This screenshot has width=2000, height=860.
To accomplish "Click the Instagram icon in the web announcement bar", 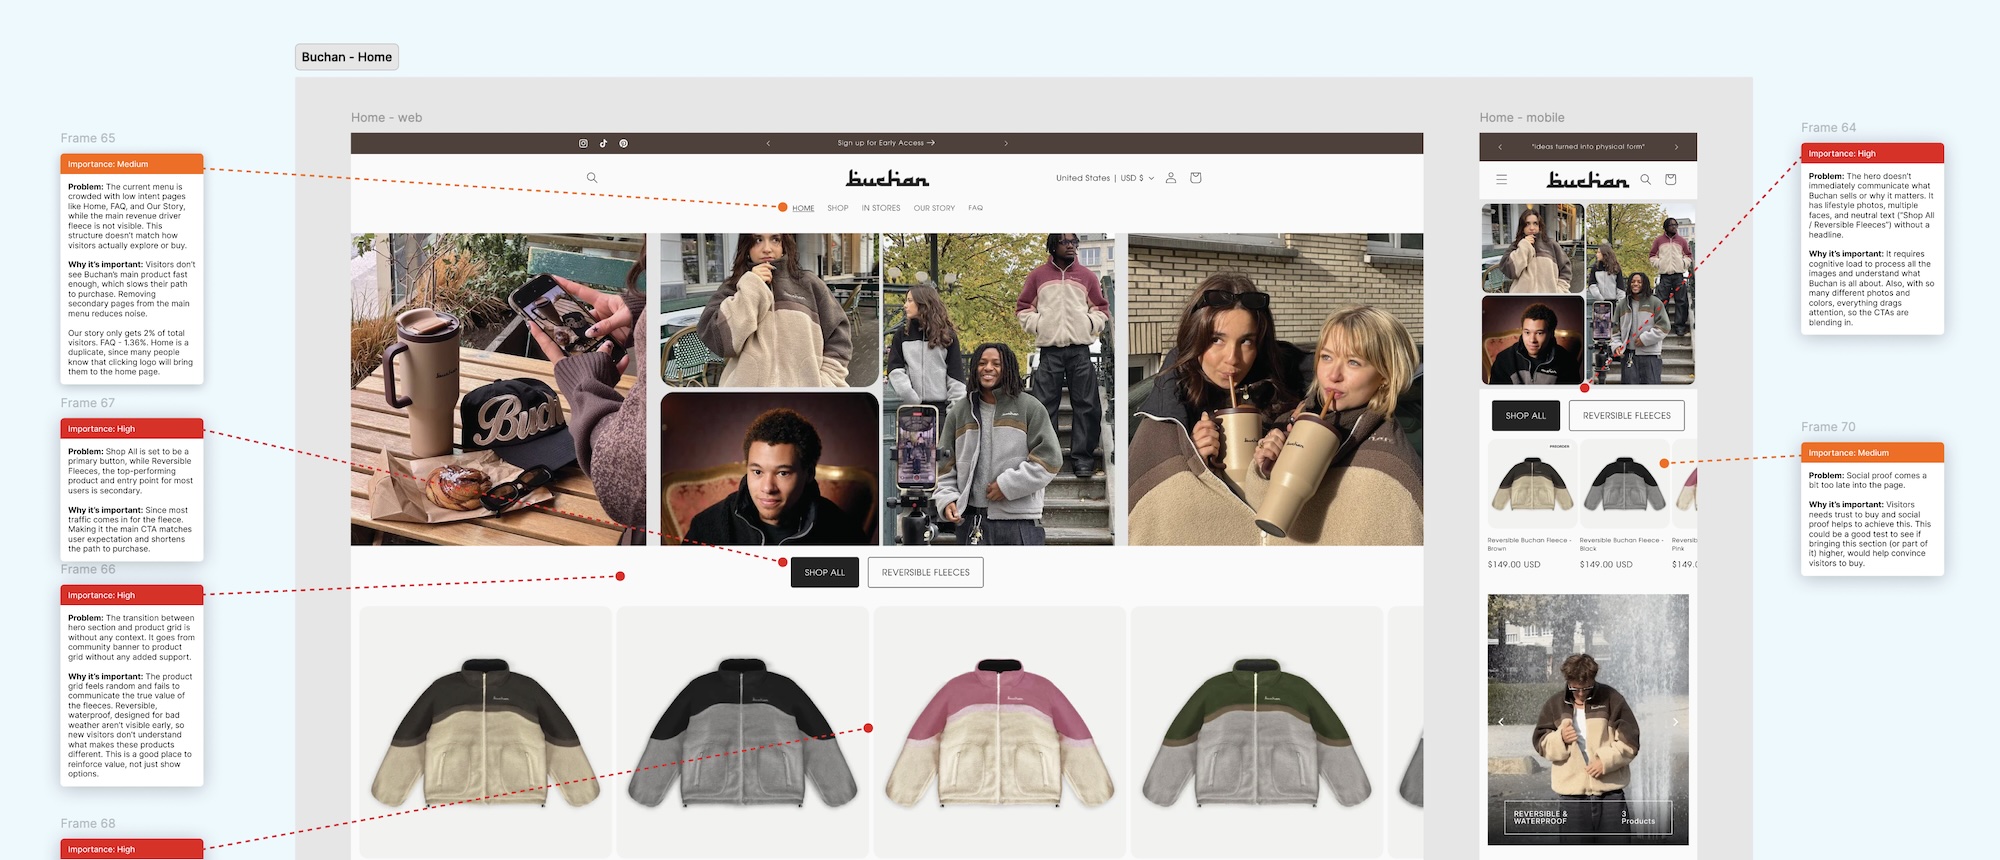I will [x=583, y=143].
